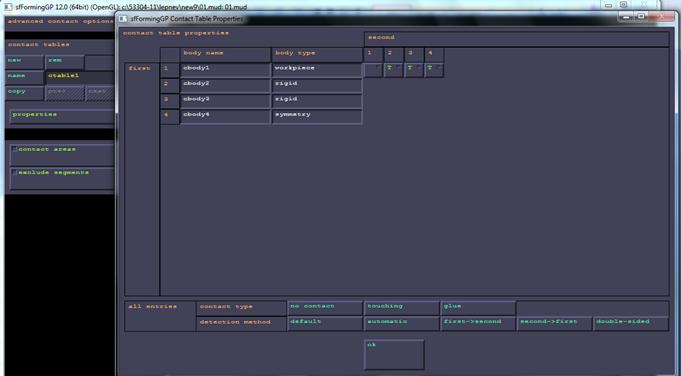
Task: Click the empty cell for second body 1
Action: click(373, 70)
